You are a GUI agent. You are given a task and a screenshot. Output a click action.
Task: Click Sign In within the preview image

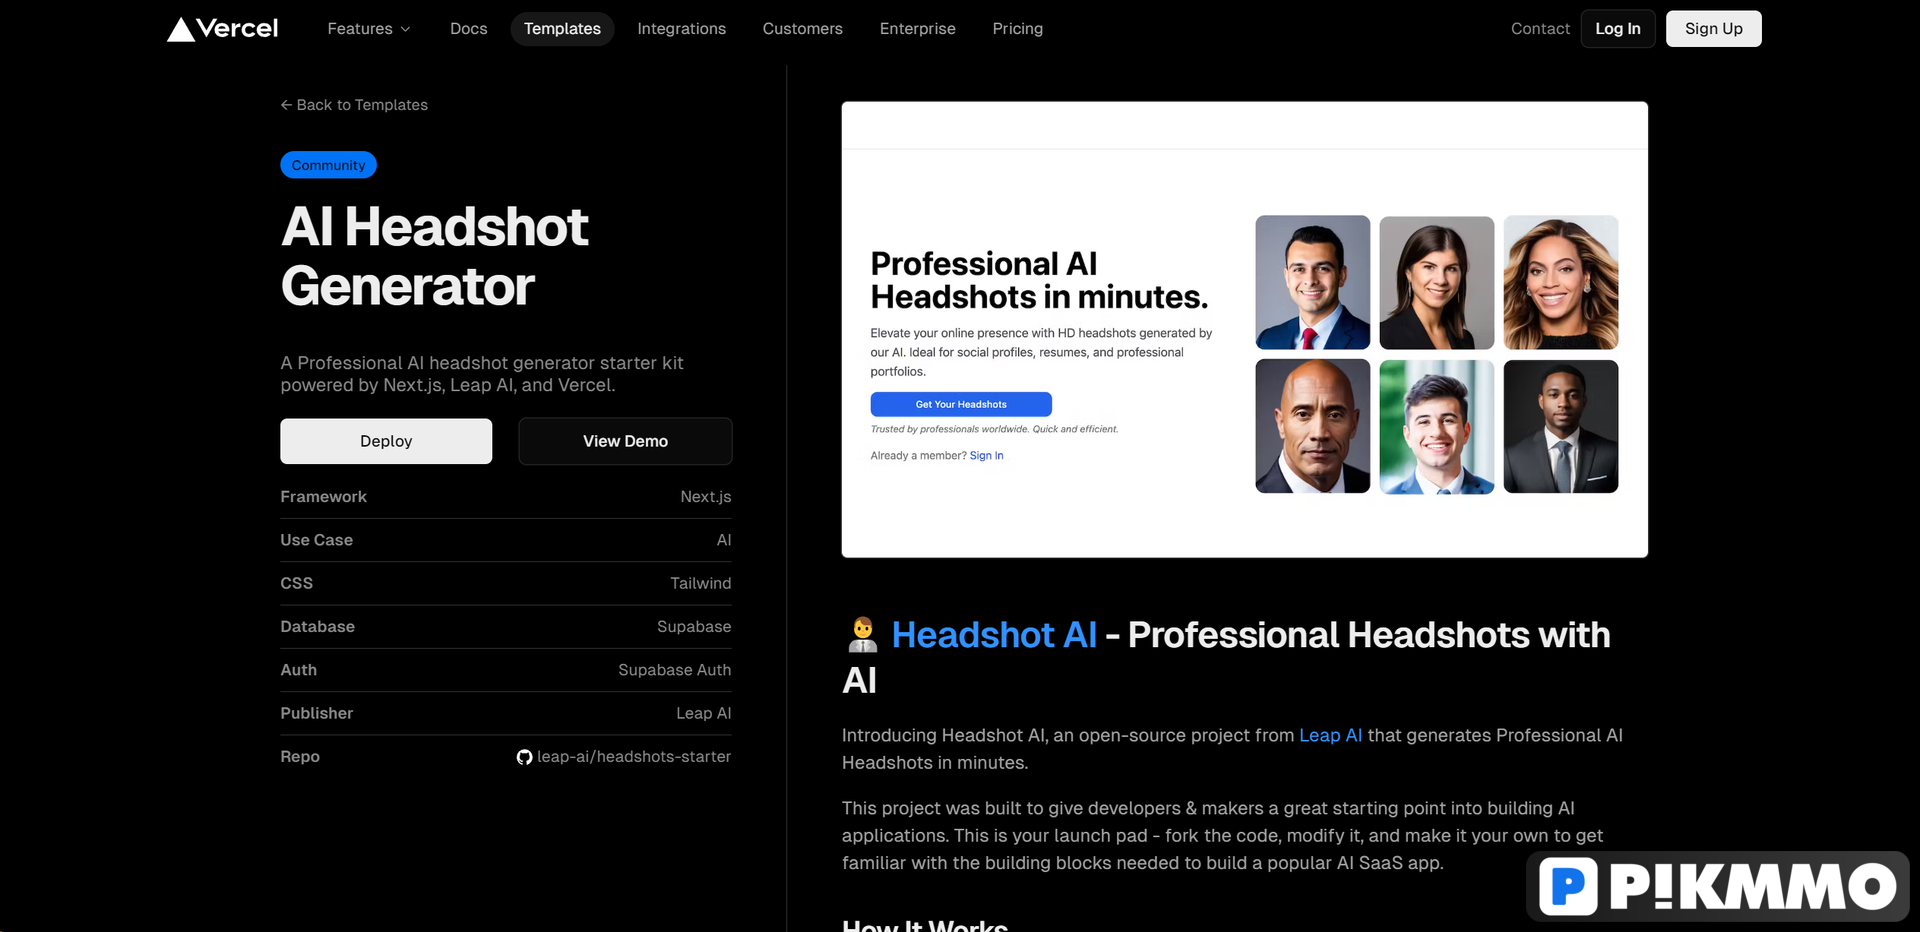[x=986, y=456]
